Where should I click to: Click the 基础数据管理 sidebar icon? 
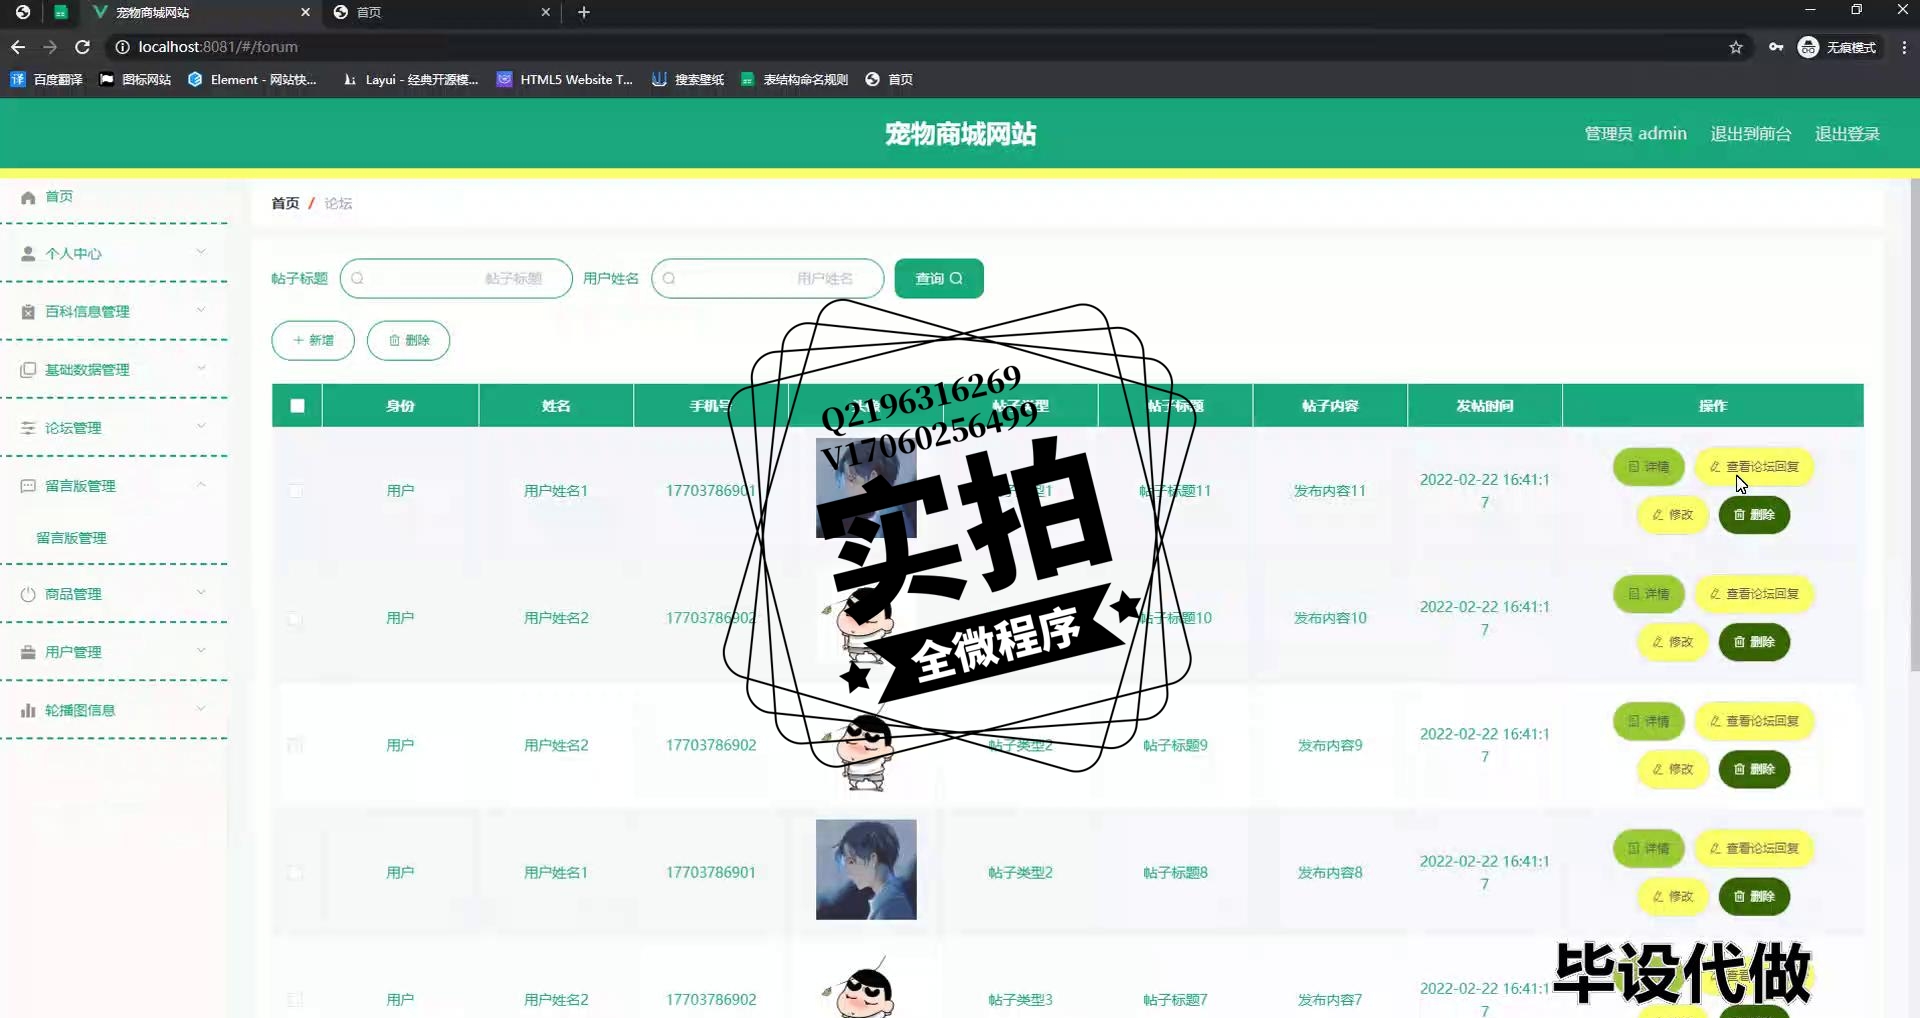point(28,370)
